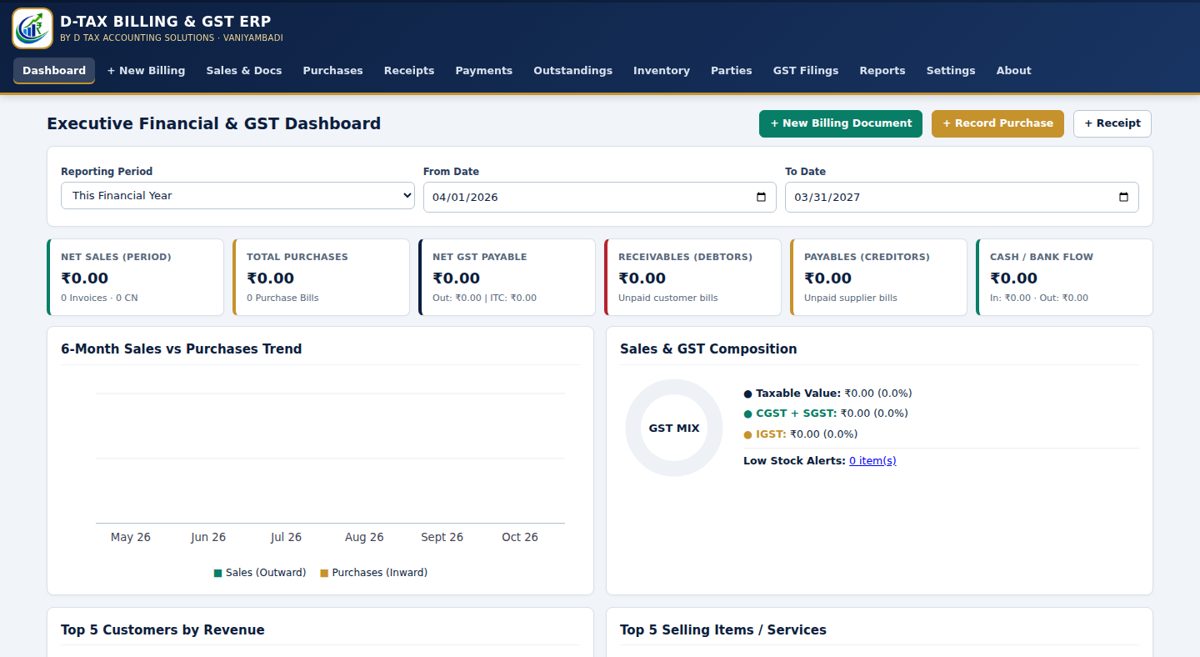Click the '6-Month Sales vs Purchases Trend' heading
Screen dimensions: 1200x657
tap(181, 349)
